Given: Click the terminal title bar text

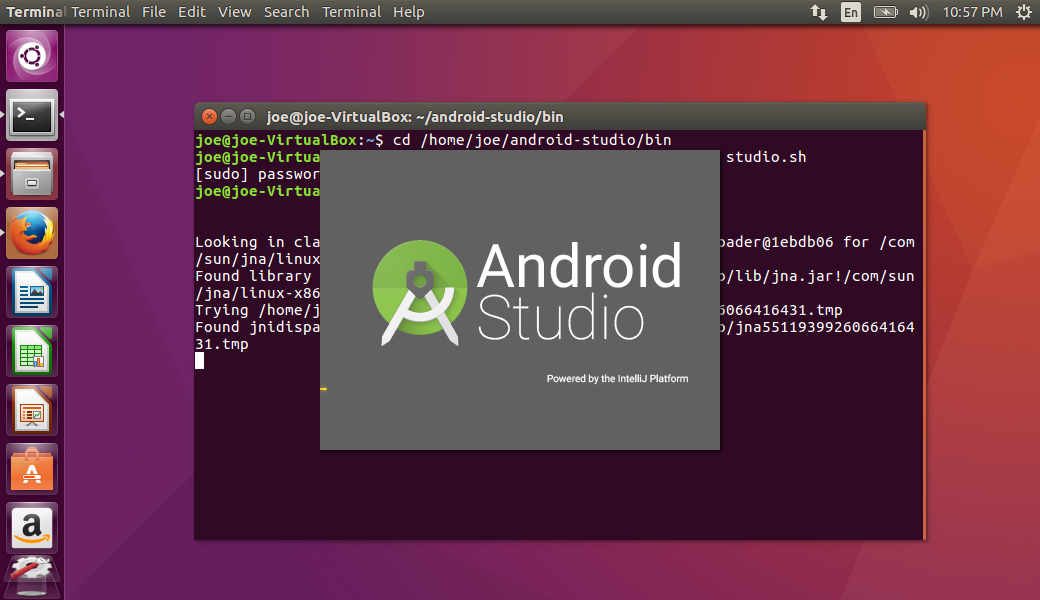Looking at the screenshot, I should tap(415, 117).
